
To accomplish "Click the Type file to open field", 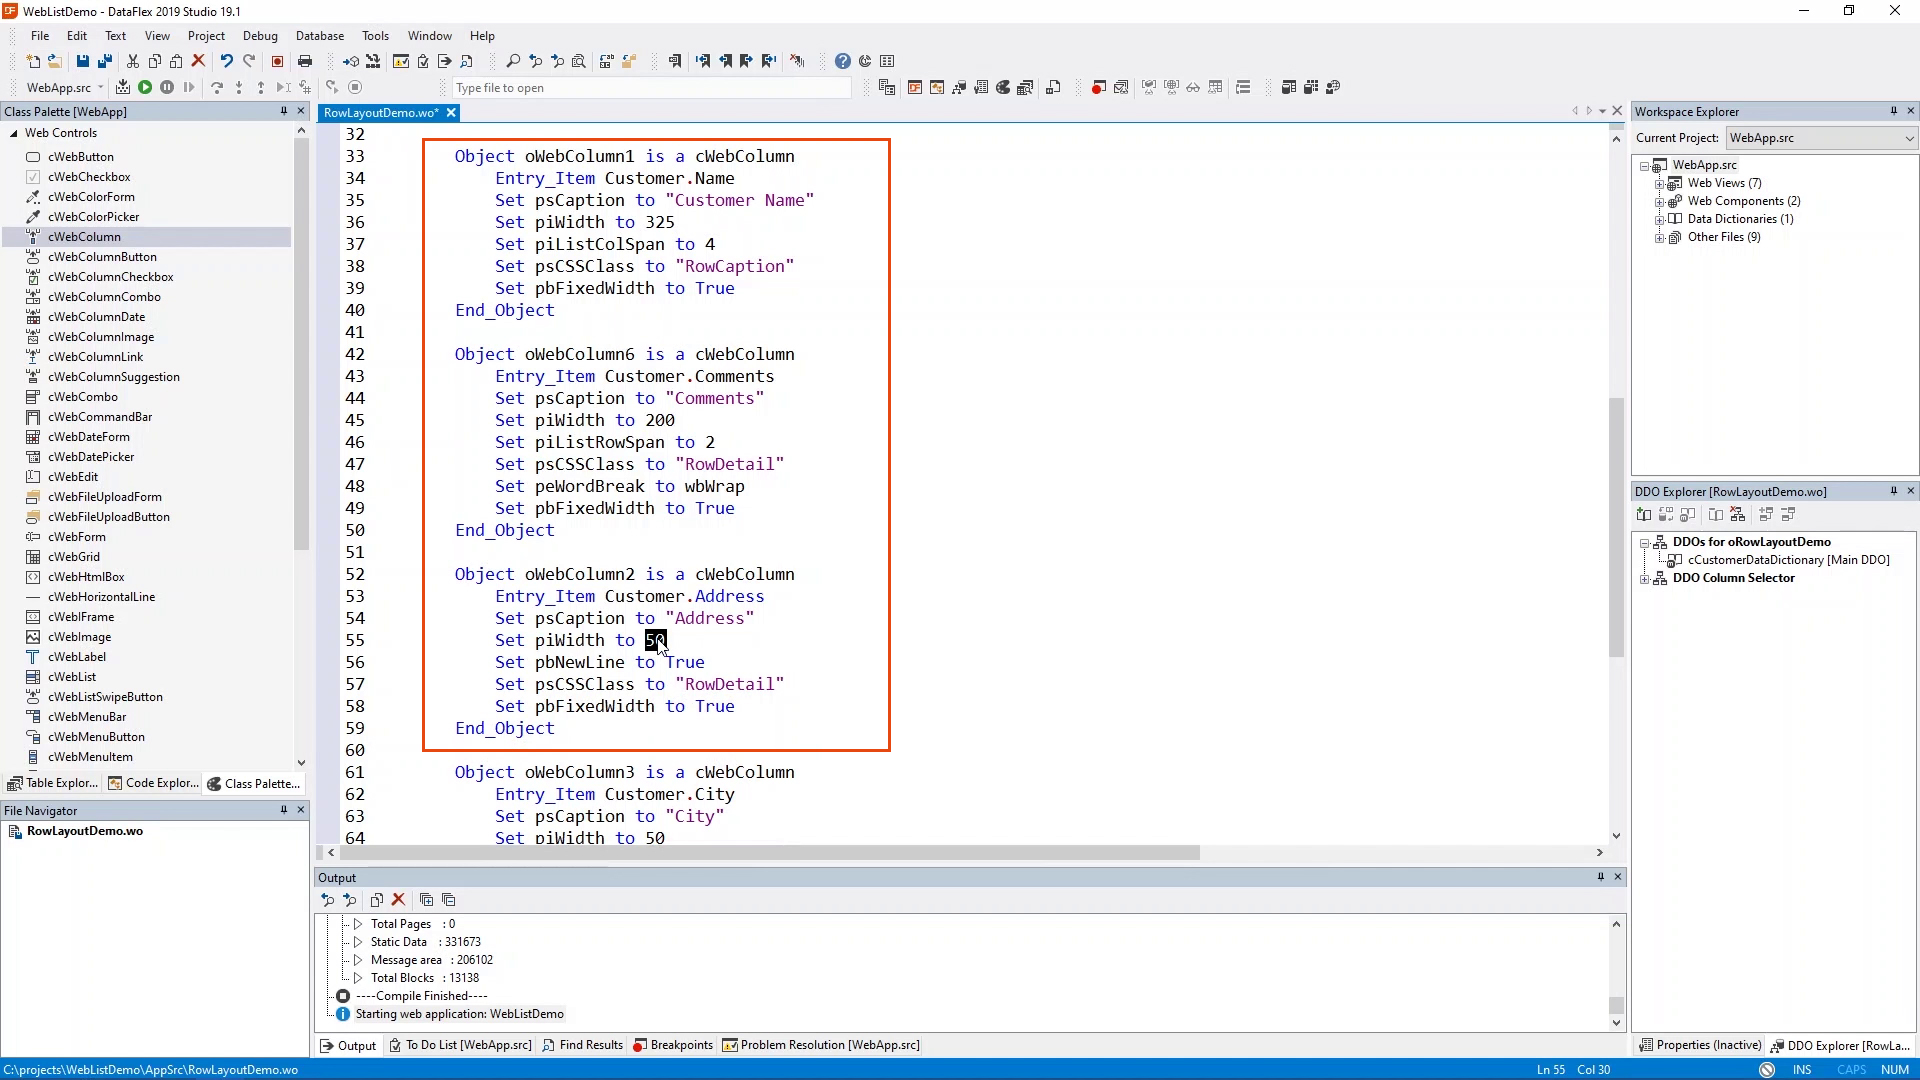I will pos(650,88).
